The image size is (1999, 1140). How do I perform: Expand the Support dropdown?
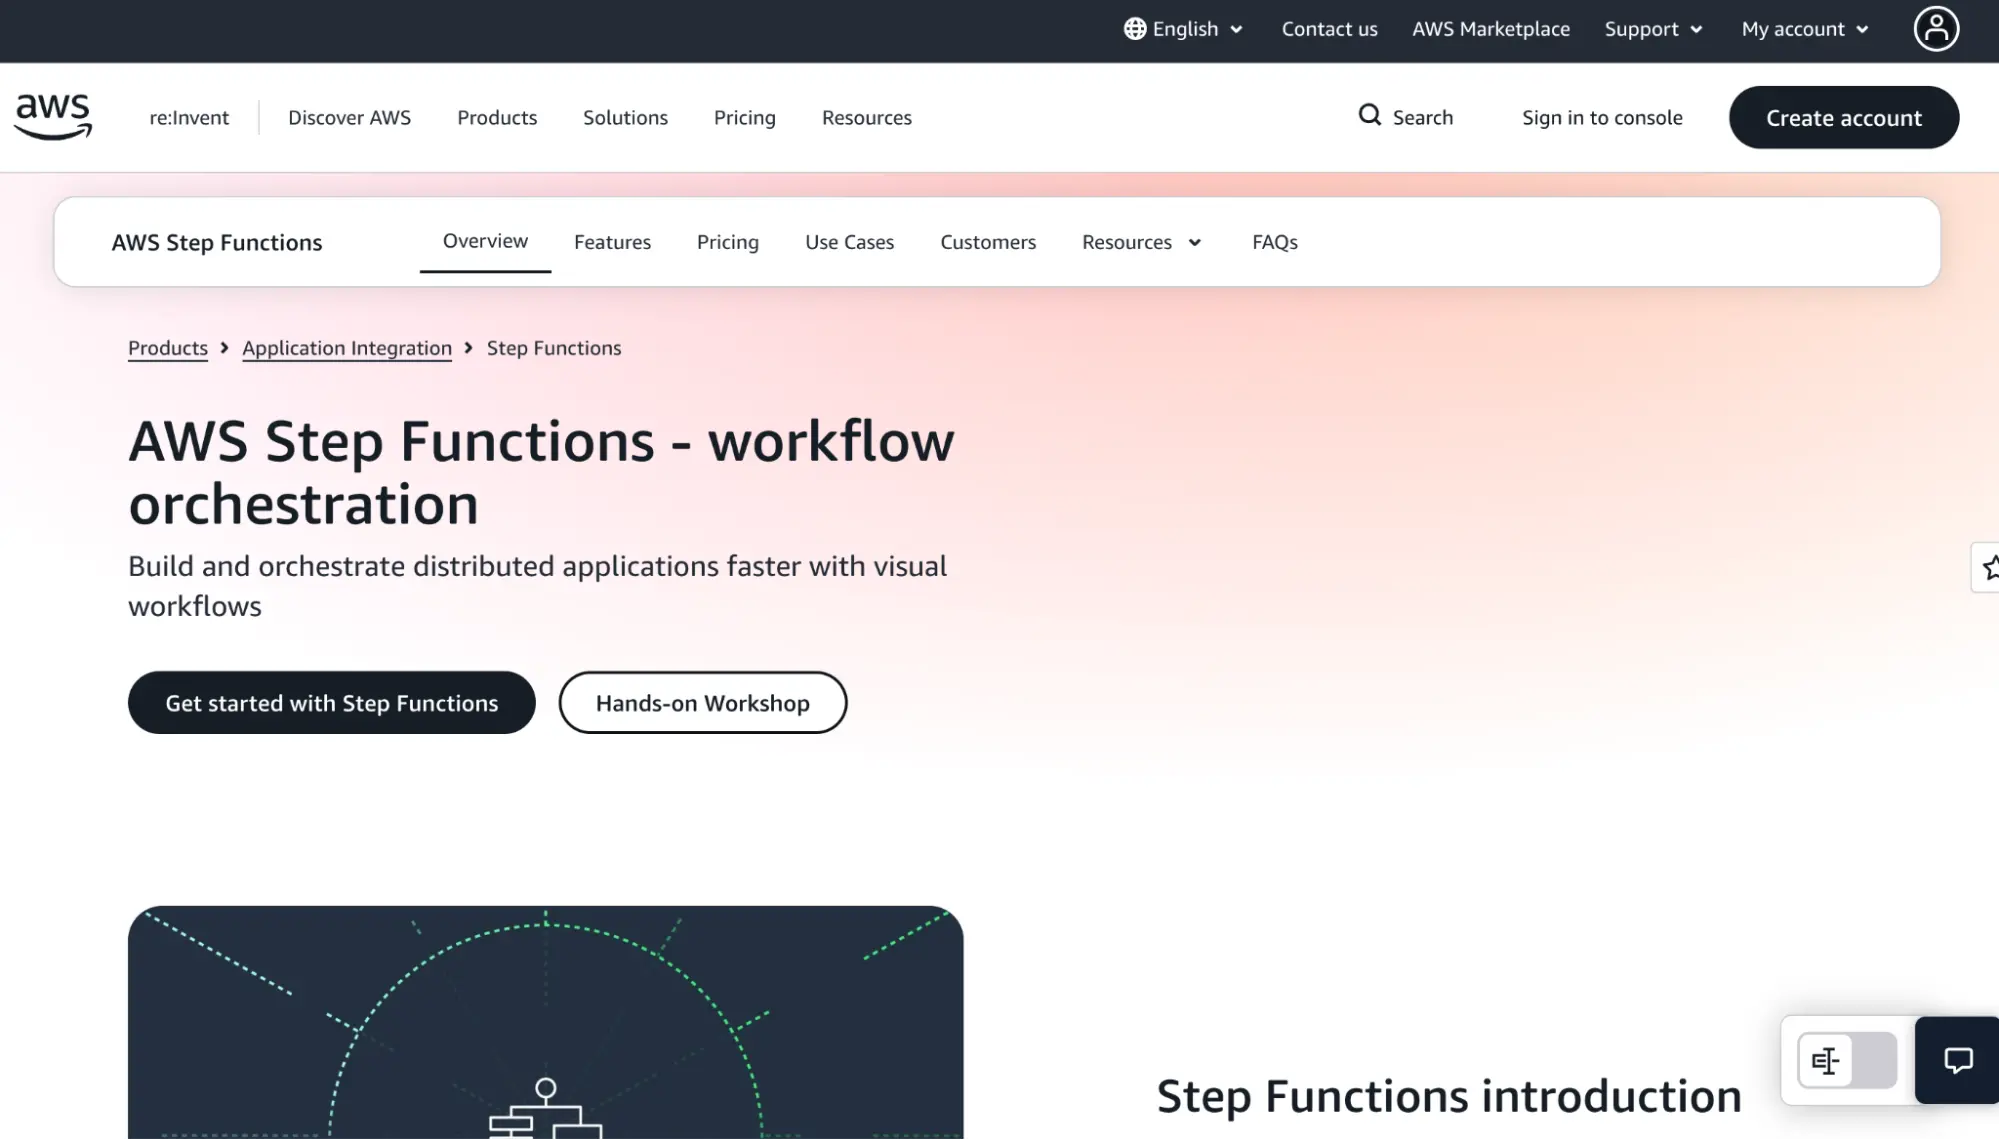coord(1653,29)
